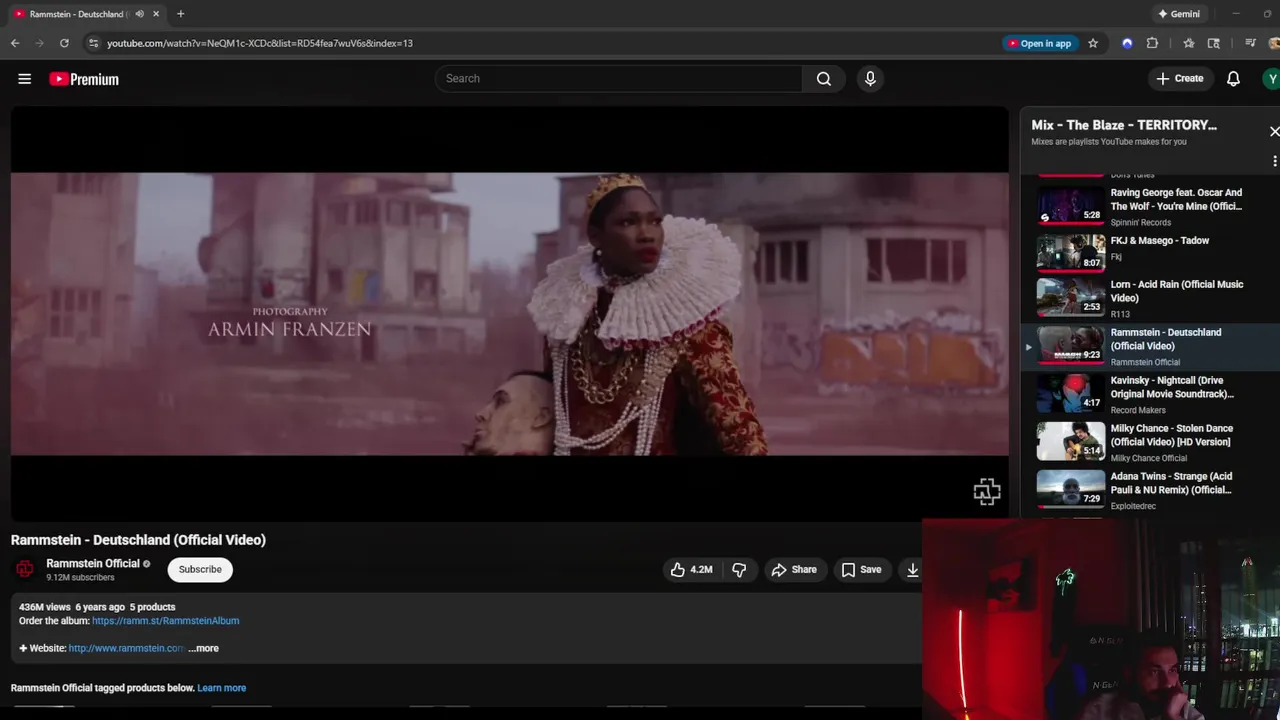
Task: Open the ramm.st/RammsteinAlbum link
Action: pyautogui.click(x=165, y=621)
